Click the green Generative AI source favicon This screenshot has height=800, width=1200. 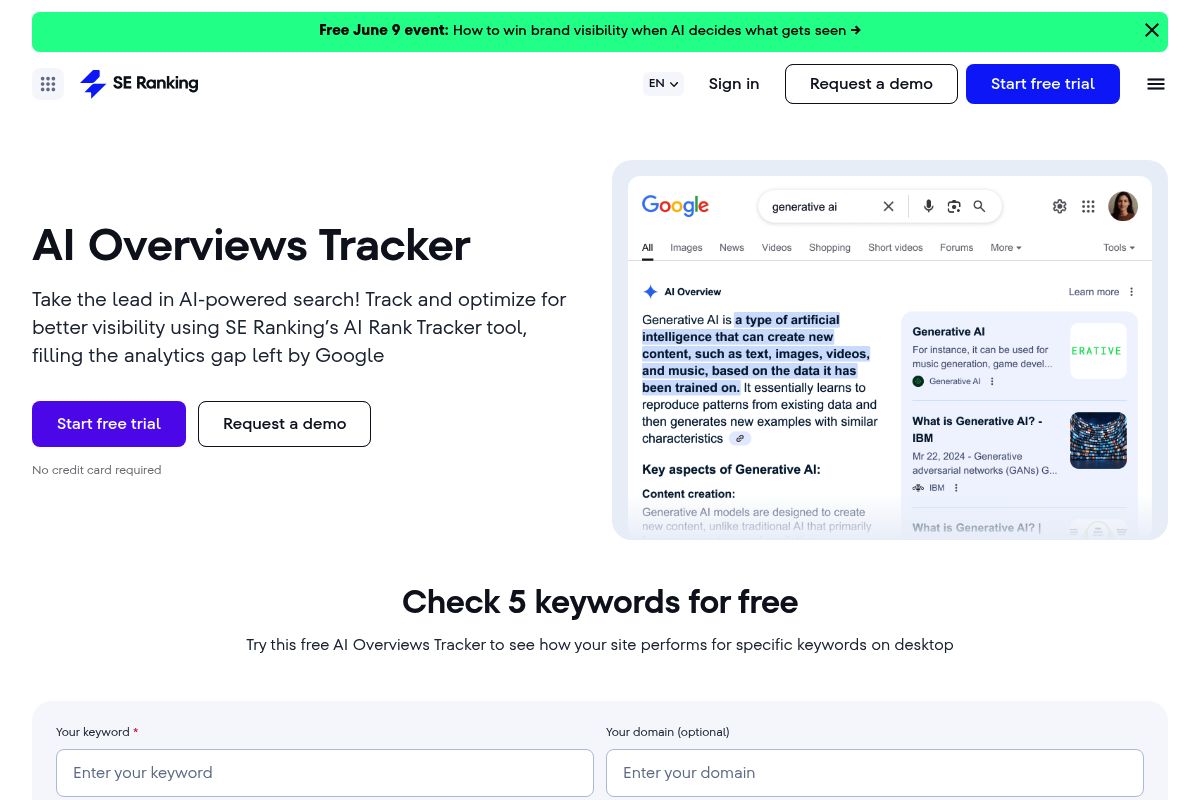[918, 381]
